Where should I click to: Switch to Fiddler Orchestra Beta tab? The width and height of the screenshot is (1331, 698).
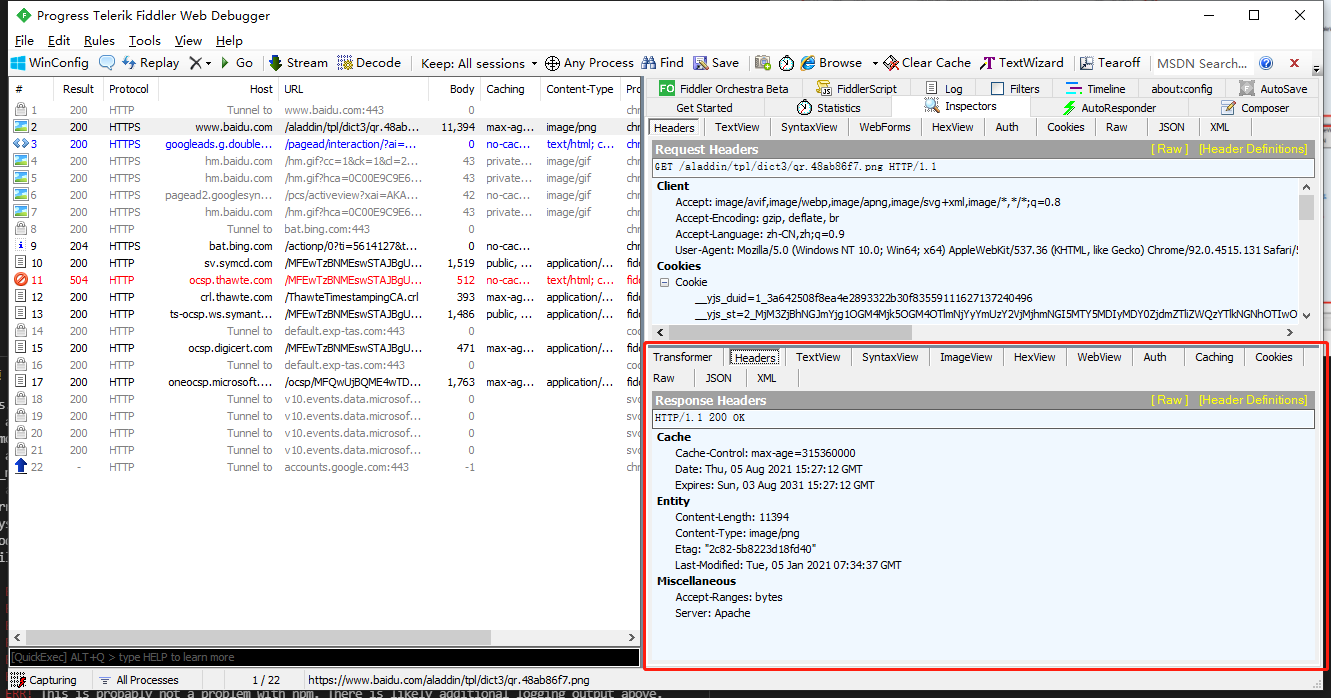(724, 89)
